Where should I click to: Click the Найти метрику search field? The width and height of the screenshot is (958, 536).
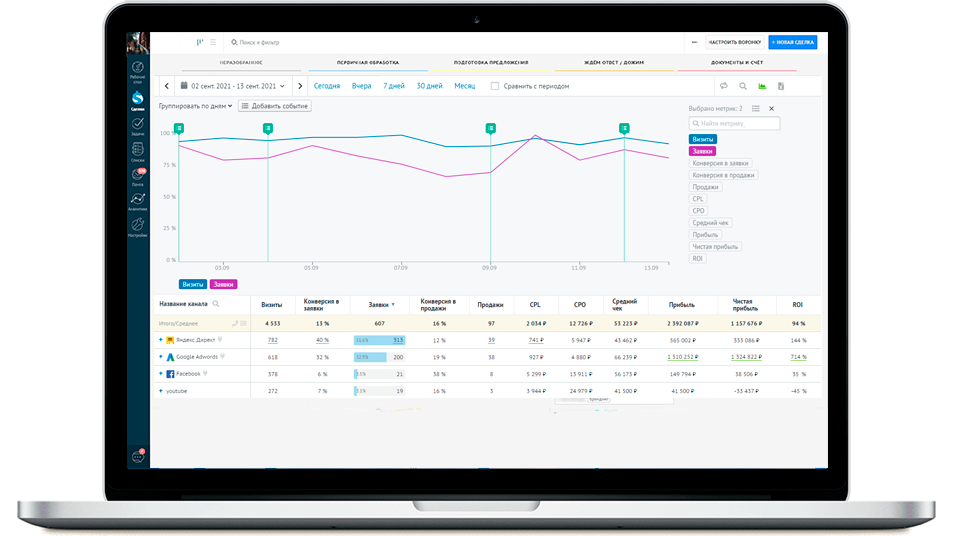[x=734, y=123]
